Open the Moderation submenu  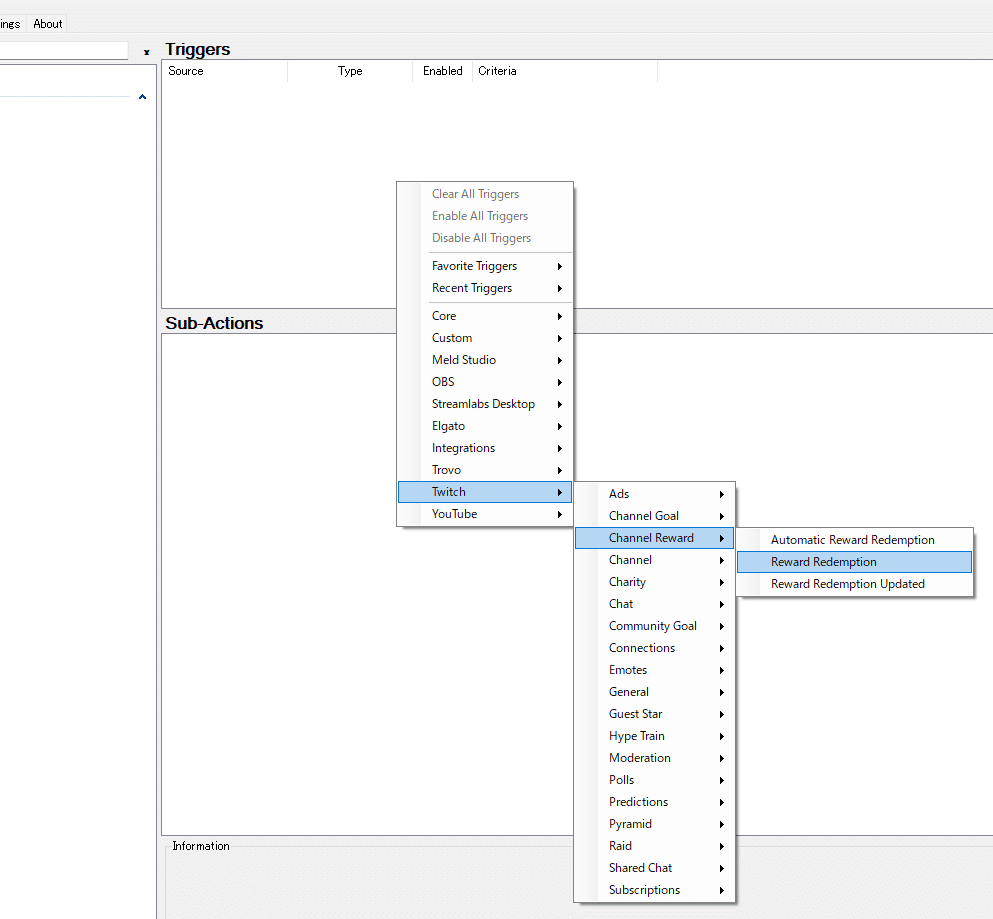click(654, 758)
